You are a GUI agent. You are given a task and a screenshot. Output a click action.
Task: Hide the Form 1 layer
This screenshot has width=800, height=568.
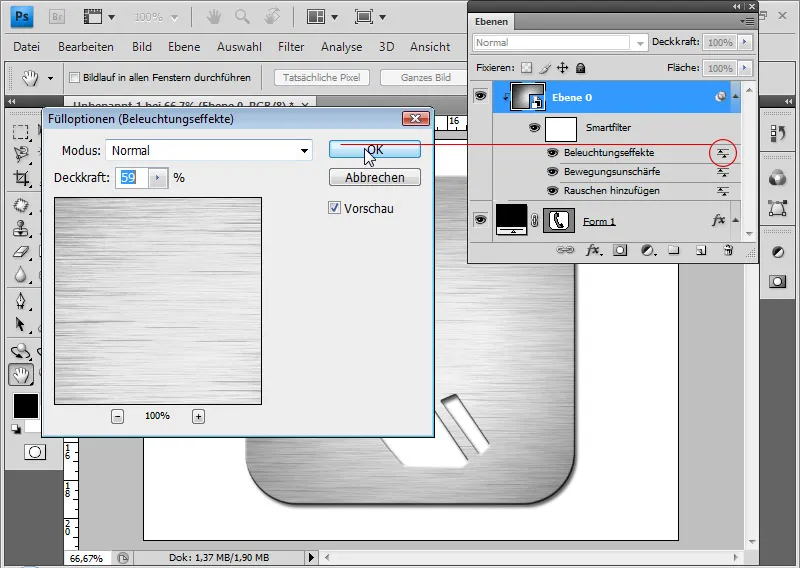coord(480,220)
